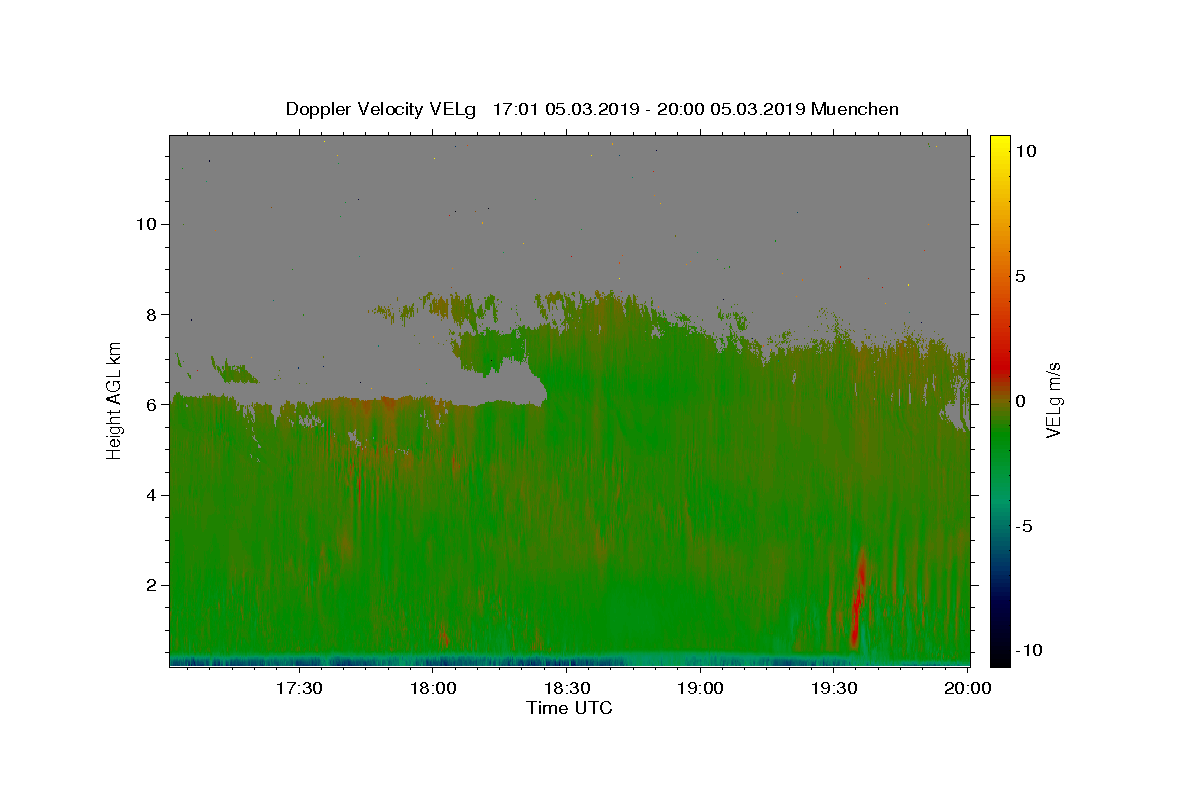Click the 17:30 time tick label
Image resolution: width=1200 pixels, height=800 pixels.
click(299, 689)
